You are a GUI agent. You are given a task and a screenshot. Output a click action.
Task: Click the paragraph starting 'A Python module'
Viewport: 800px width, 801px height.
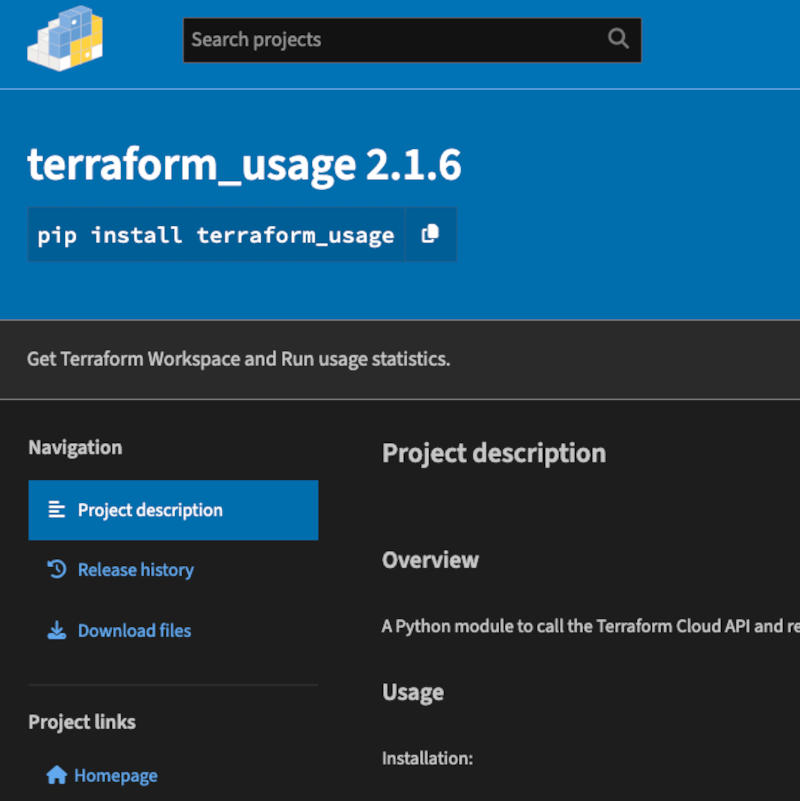[x=591, y=626]
